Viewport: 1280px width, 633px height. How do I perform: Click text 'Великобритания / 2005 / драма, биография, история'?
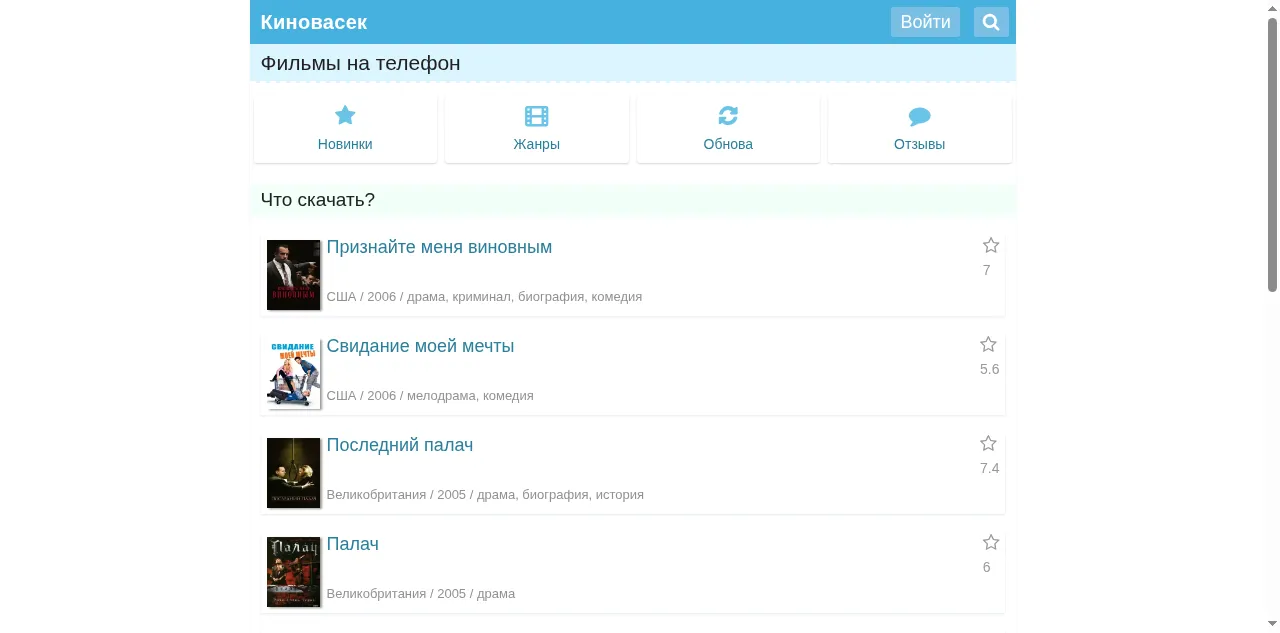click(485, 495)
